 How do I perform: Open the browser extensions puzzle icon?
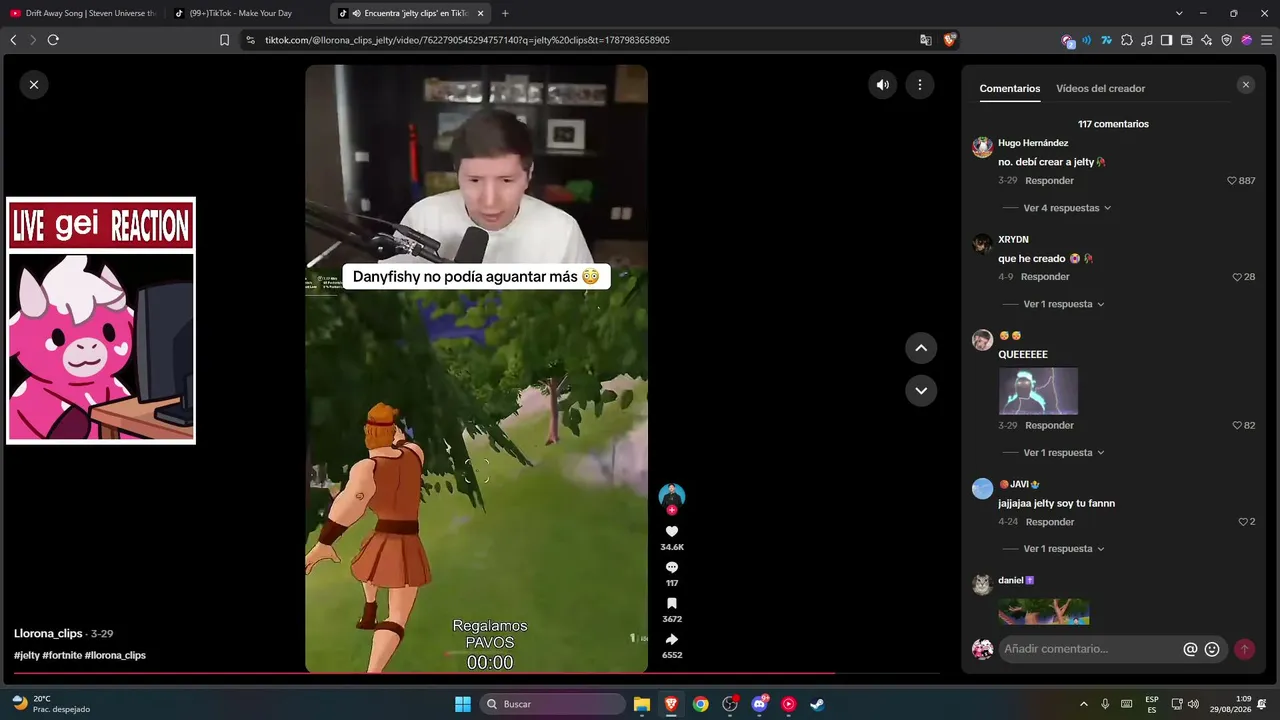coord(1127,40)
